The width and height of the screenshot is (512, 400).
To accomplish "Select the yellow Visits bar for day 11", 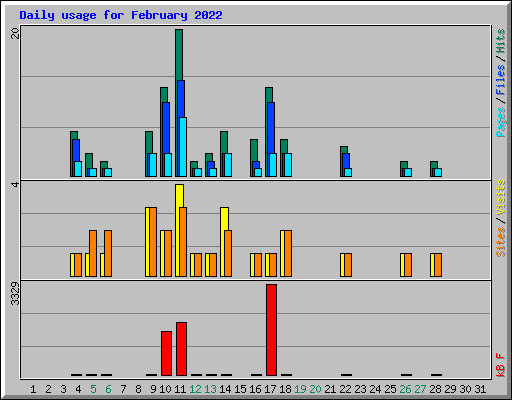I will (x=179, y=196).
